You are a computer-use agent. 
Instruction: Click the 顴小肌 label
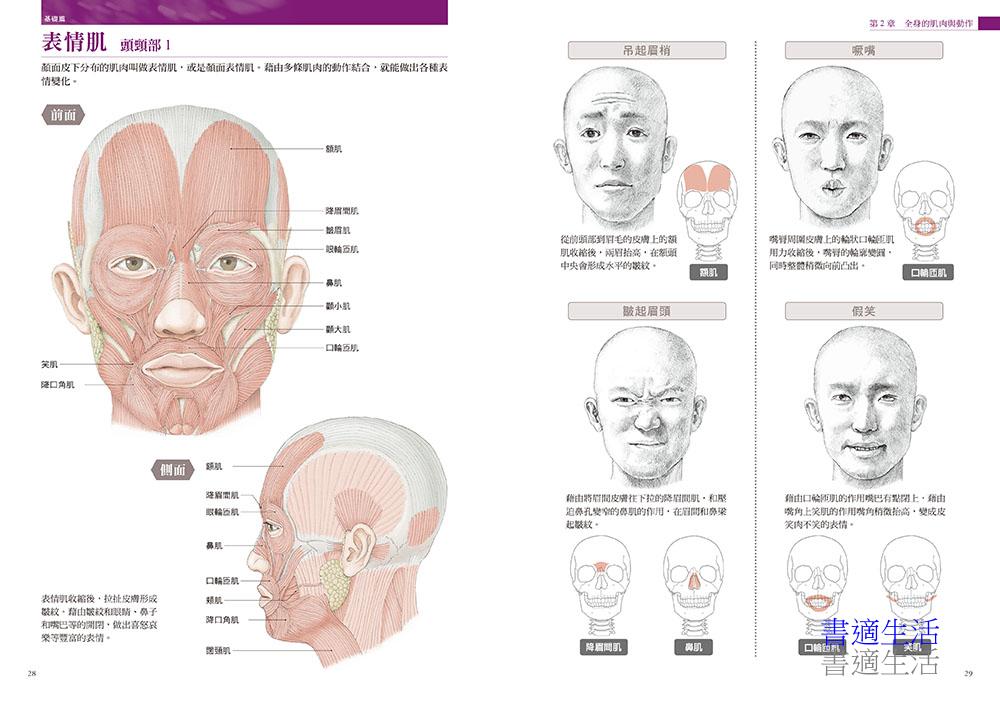(338, 306)
